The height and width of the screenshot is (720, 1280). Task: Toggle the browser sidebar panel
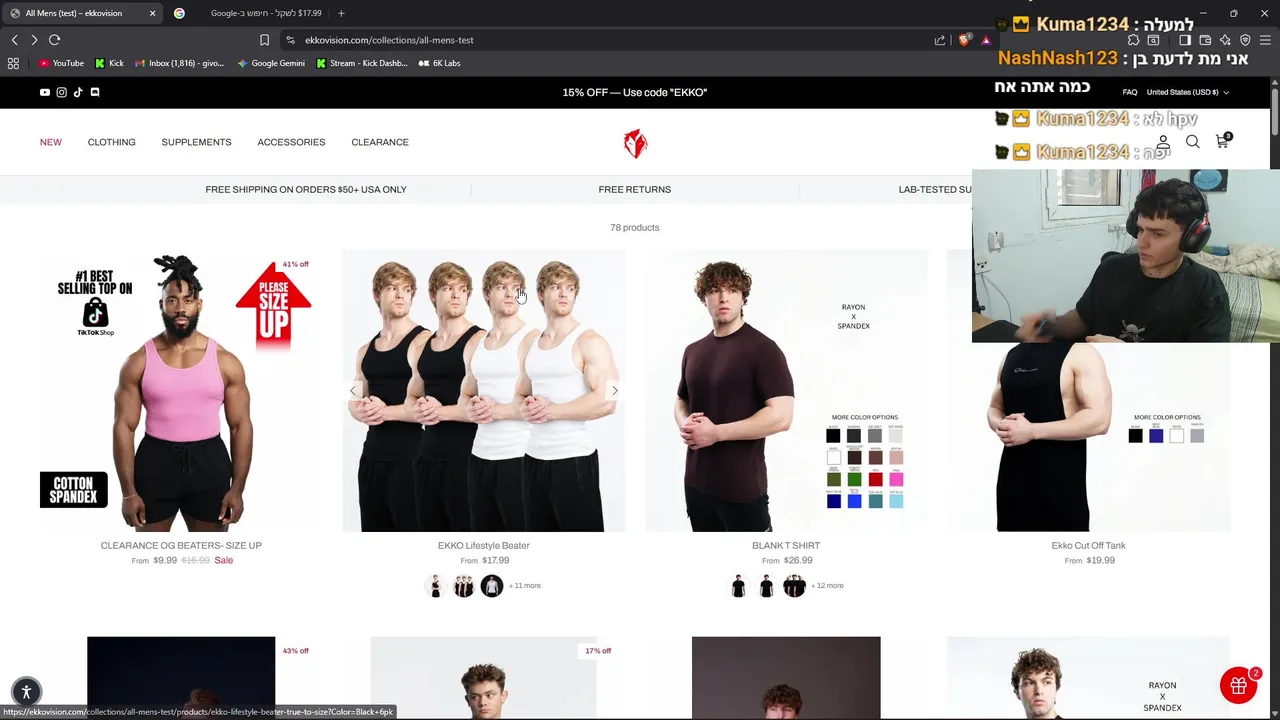[x=1185, y=40]
